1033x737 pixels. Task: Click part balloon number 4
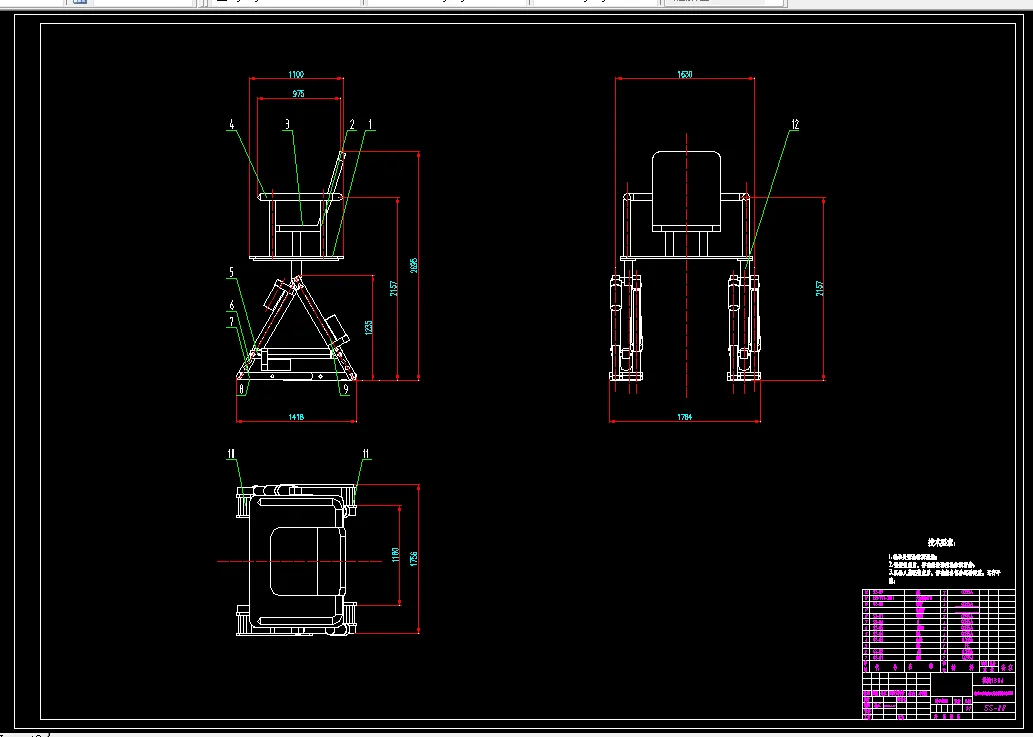tap(231, 124)
